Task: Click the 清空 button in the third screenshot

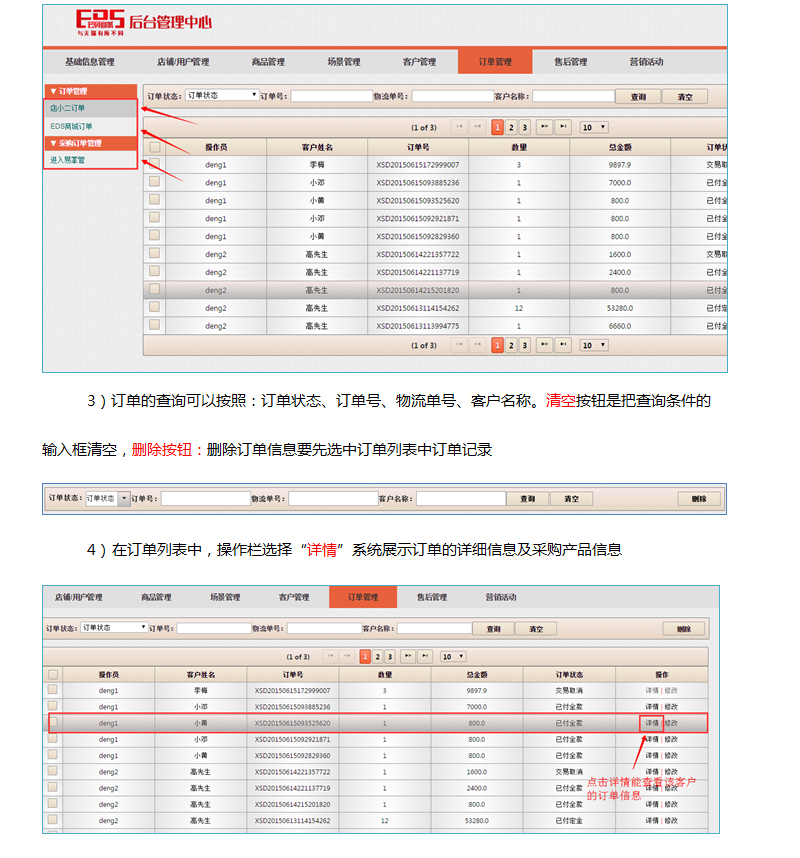Action: pyautogui.click(x=536, y=629)
